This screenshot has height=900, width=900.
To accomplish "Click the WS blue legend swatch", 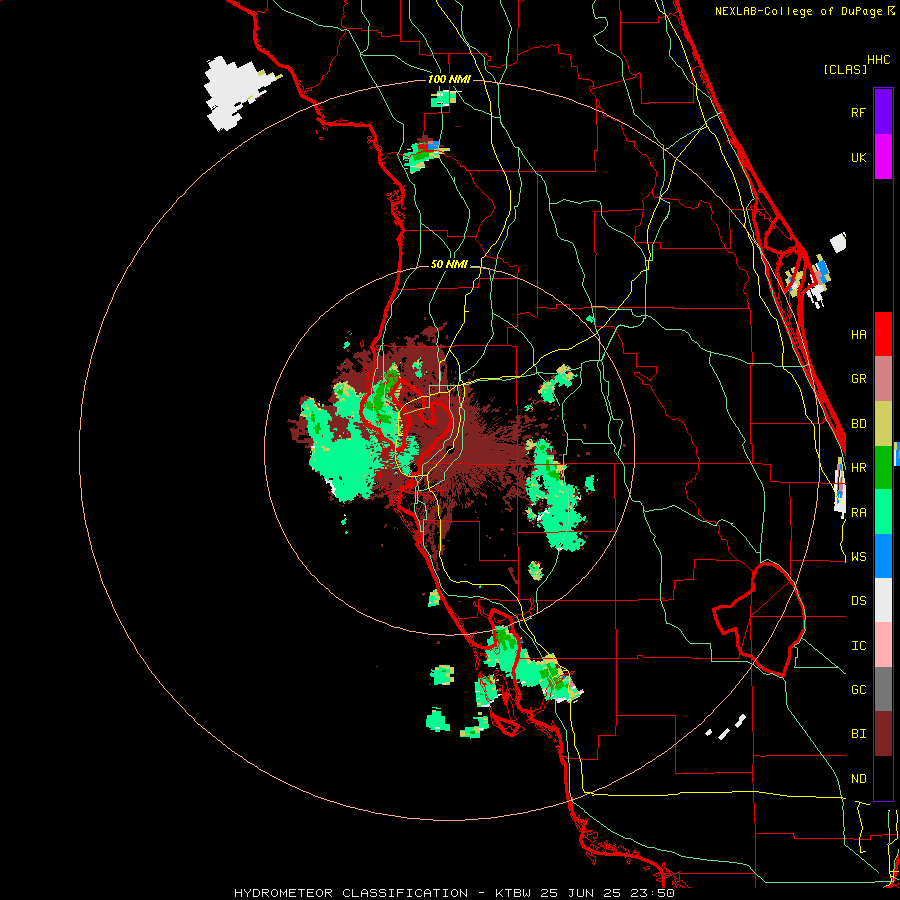I will coord(883,556).
